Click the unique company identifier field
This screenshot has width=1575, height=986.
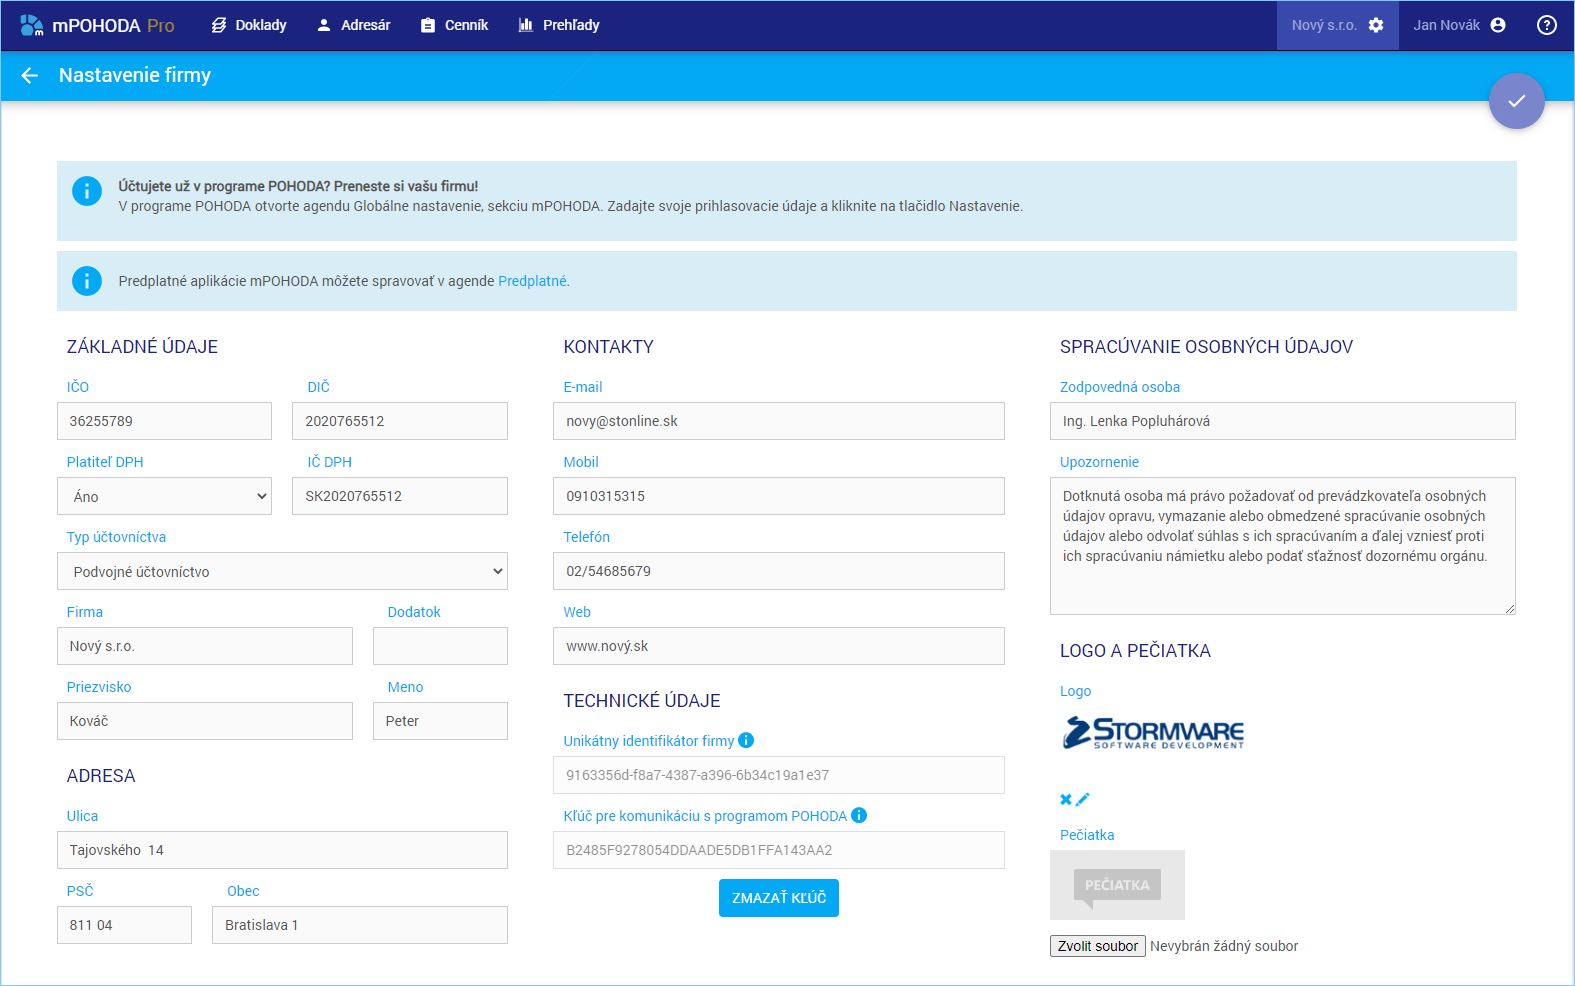779,775
